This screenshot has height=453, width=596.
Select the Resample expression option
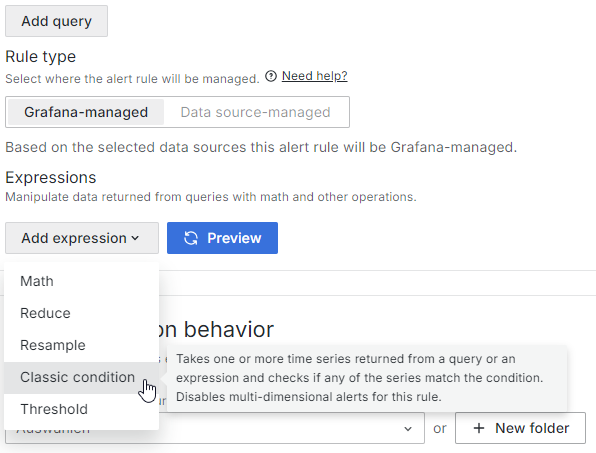tap(81, 345)
